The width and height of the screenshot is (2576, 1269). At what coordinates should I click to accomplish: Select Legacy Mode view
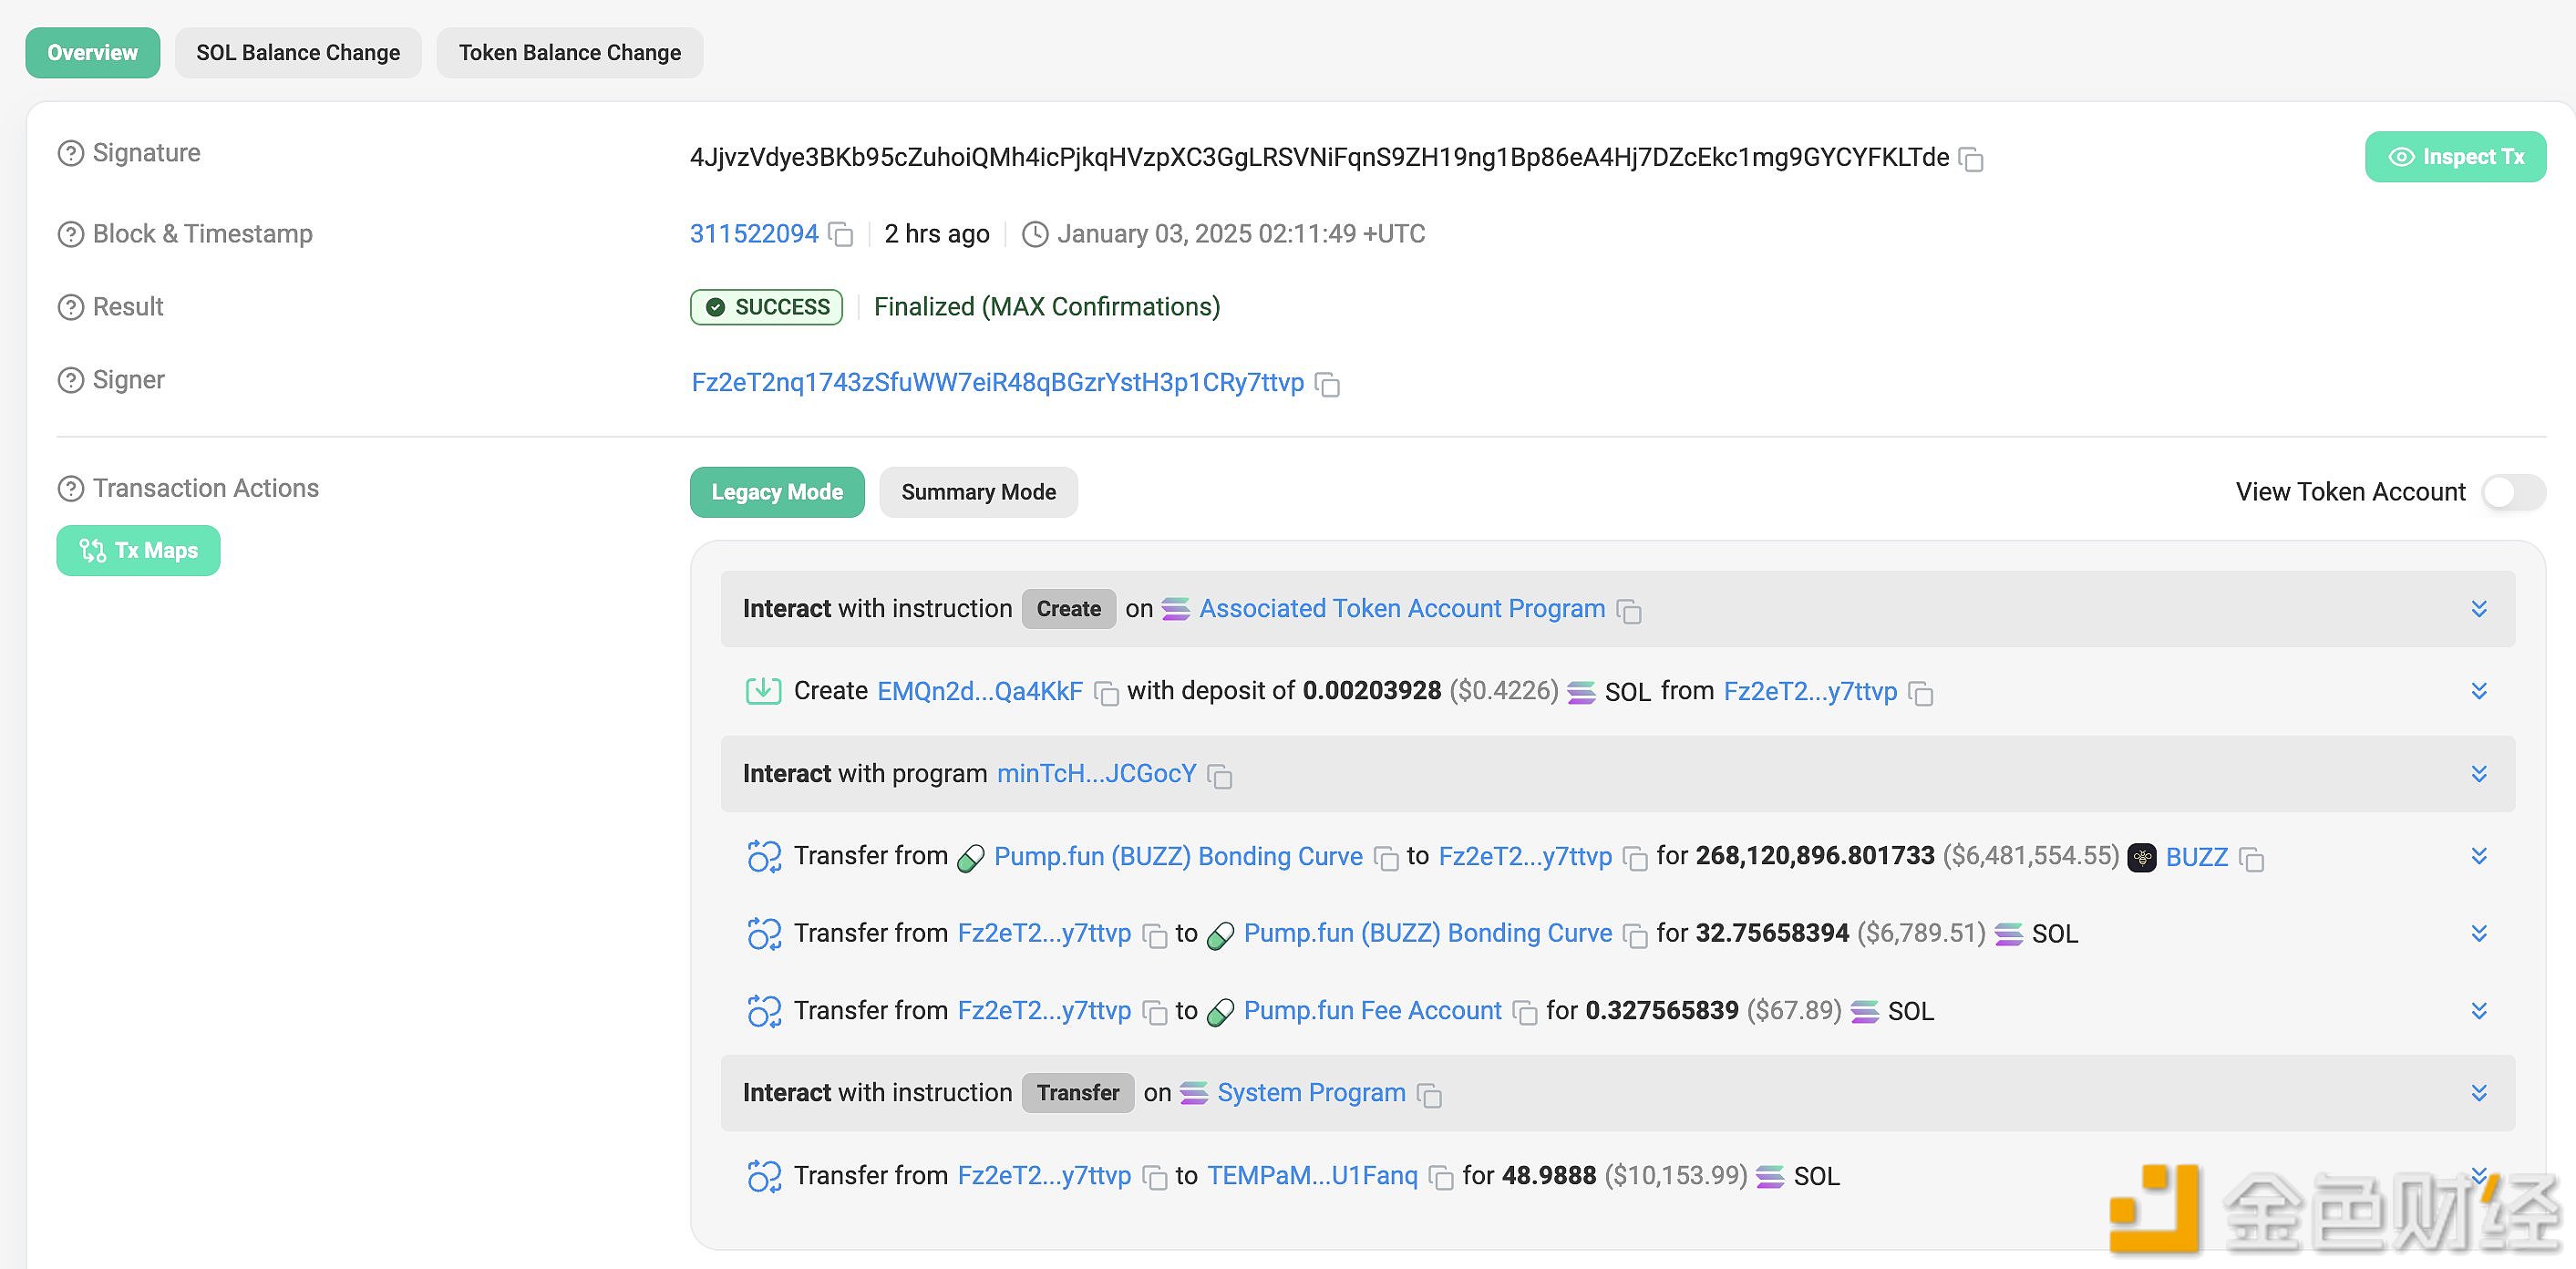pos(777,492)
